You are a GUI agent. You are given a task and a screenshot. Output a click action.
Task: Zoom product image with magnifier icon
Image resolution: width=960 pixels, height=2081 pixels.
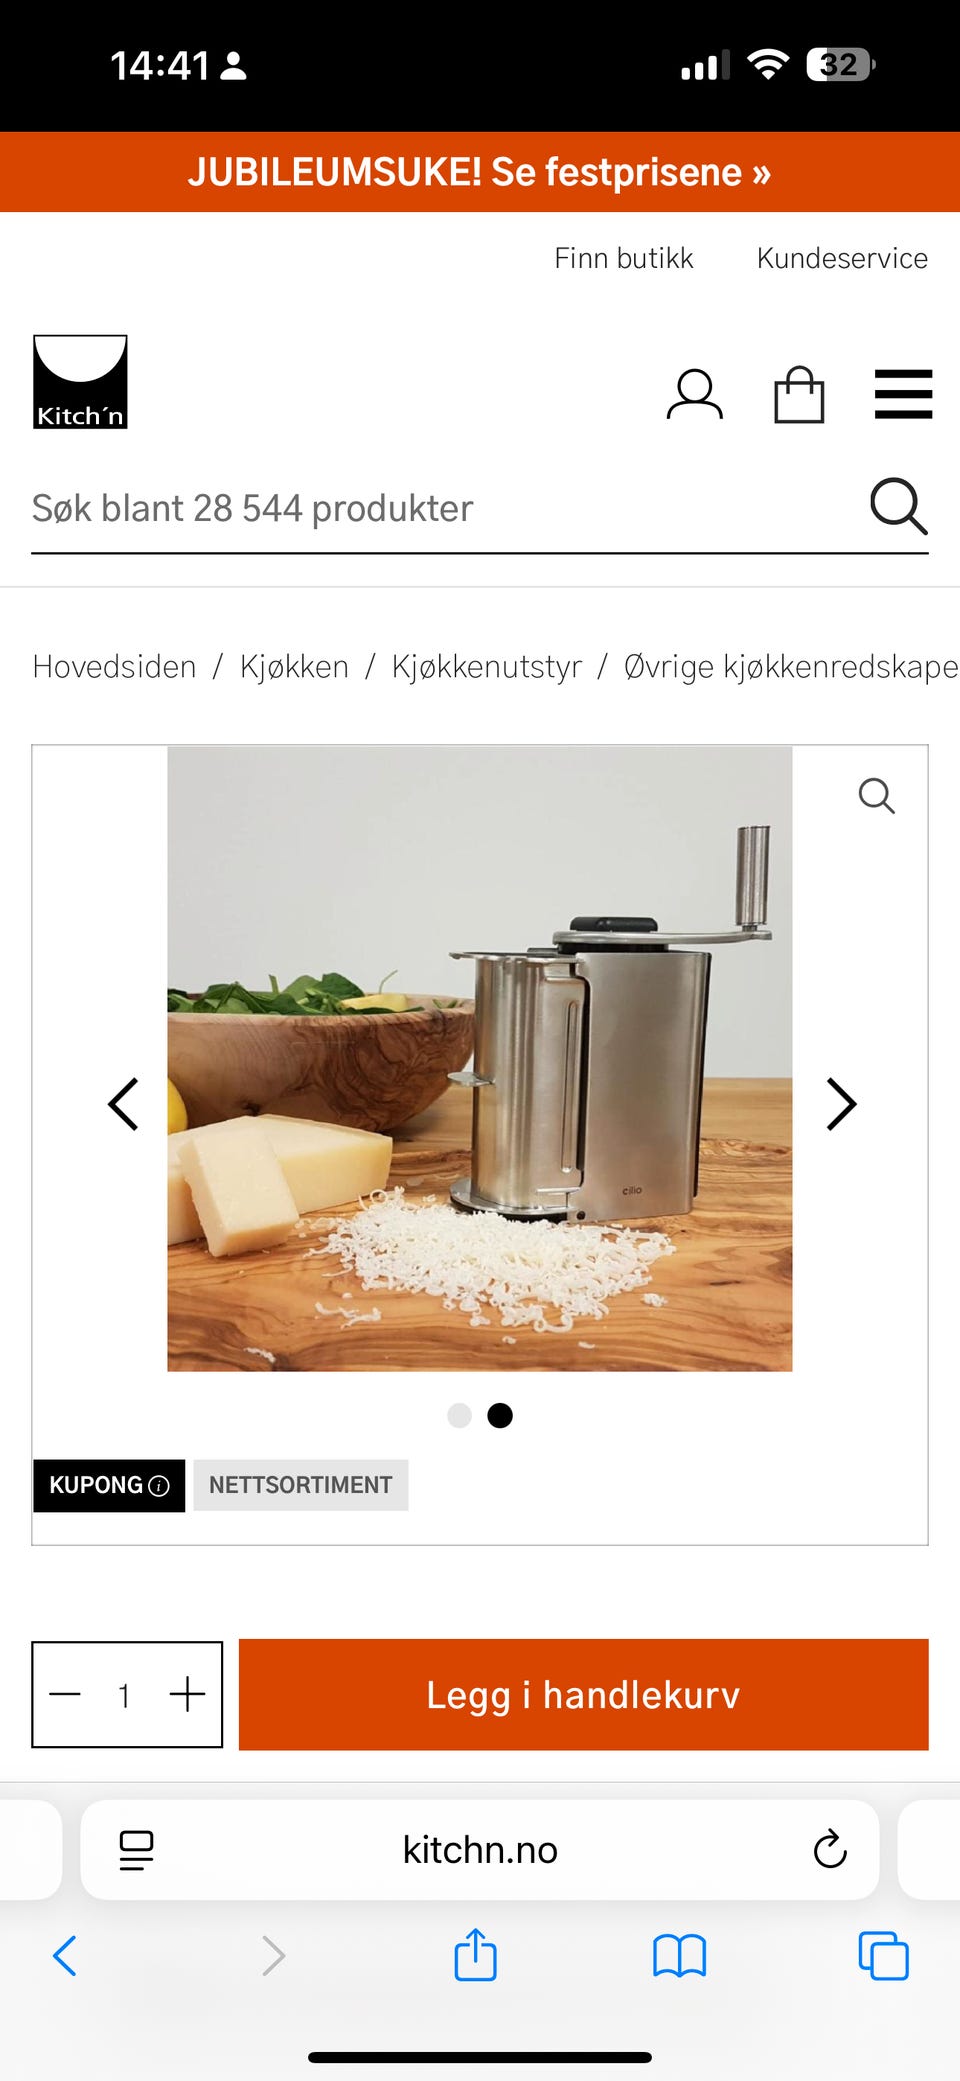pos(876,796)
